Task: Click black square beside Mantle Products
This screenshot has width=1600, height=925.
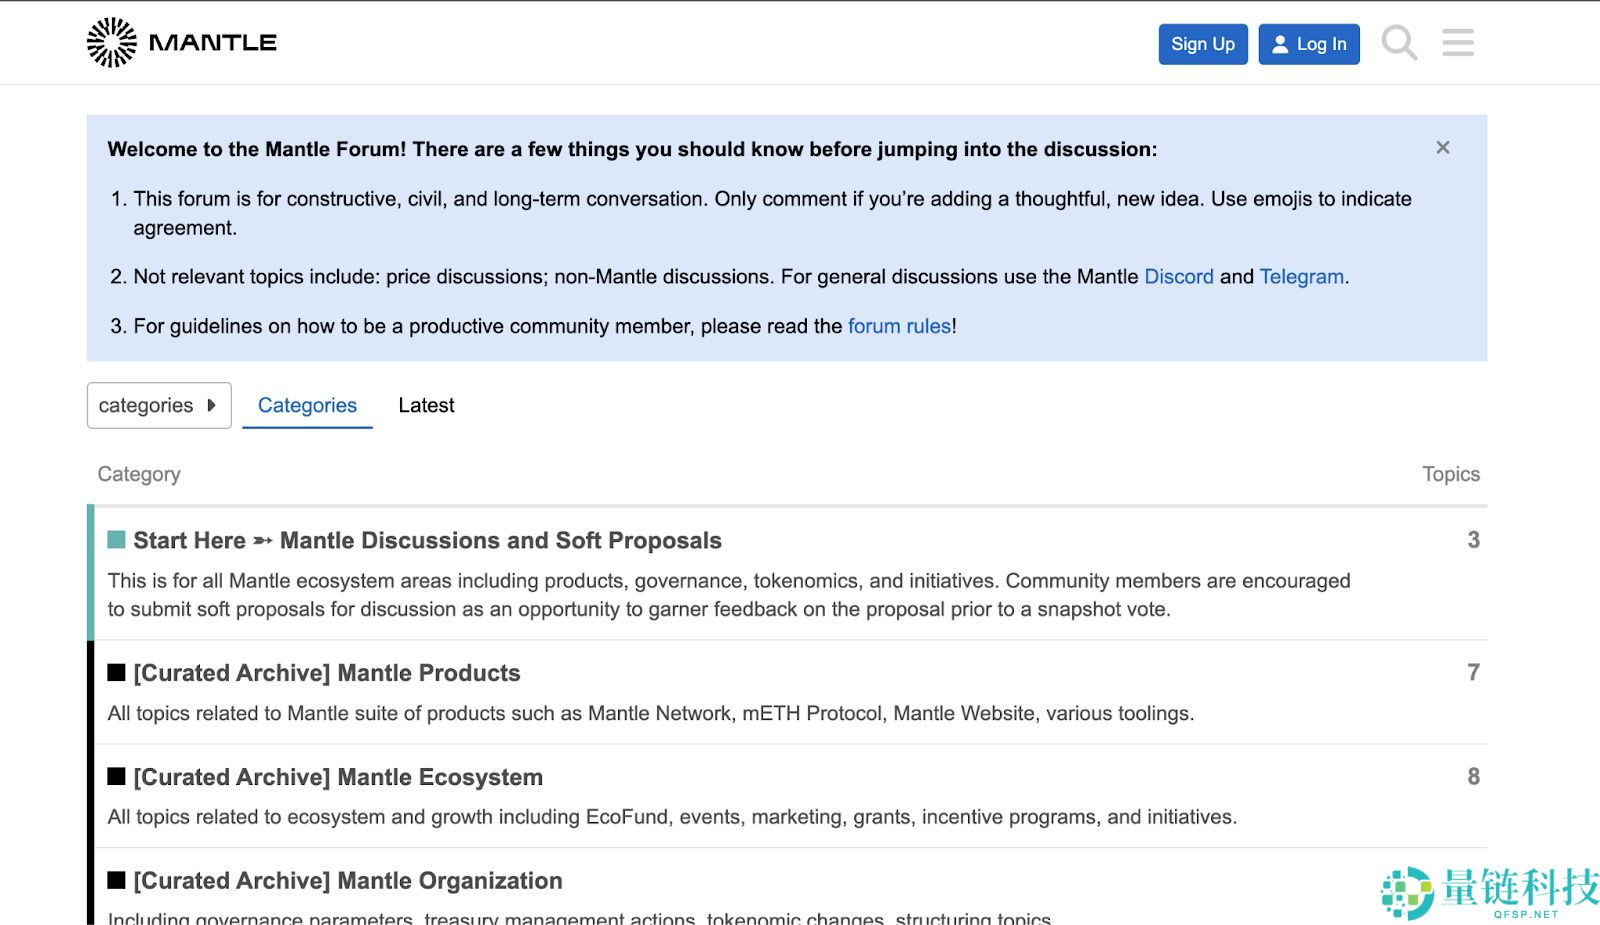Action: click(116, 673)
